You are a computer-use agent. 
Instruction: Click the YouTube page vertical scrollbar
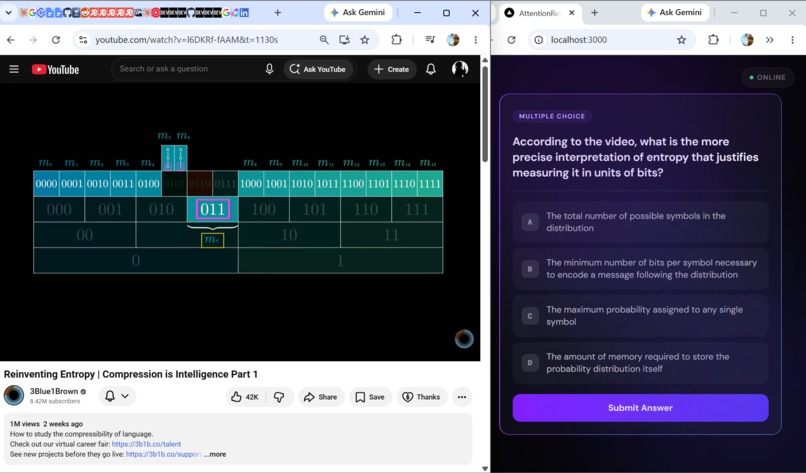tap(484, 116)
